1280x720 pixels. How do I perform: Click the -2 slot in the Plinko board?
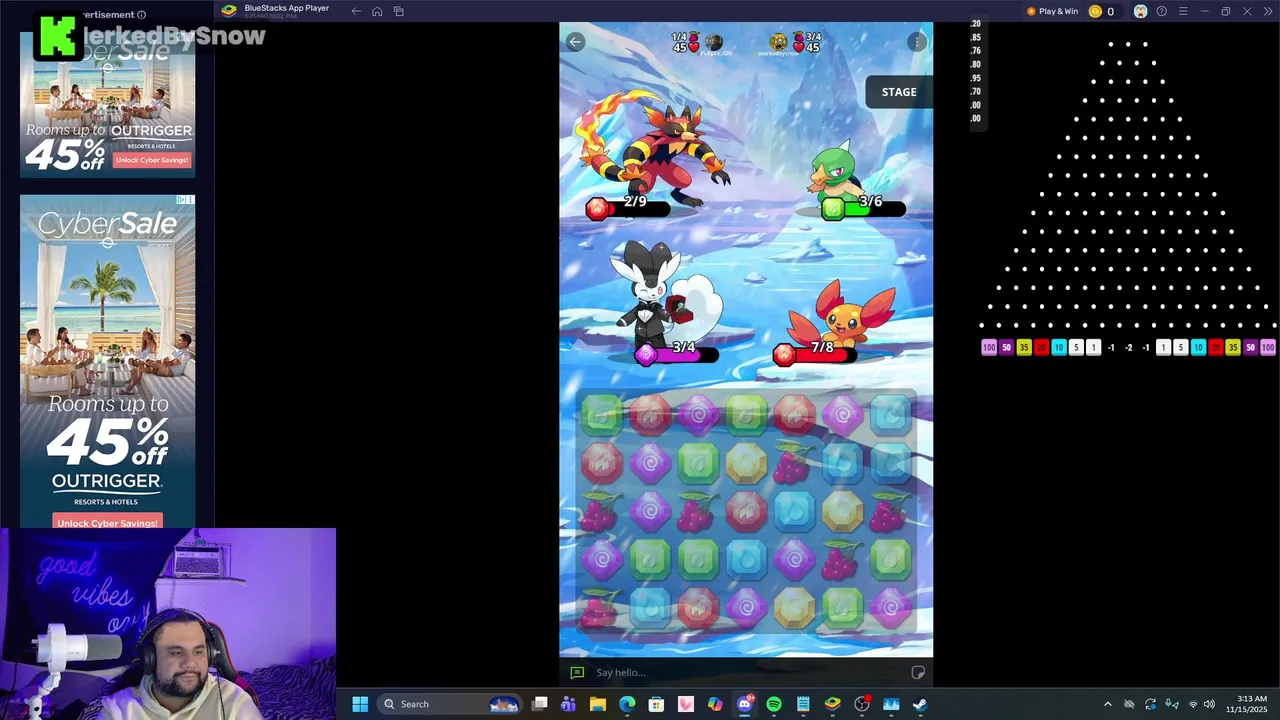pos(1128,347)
